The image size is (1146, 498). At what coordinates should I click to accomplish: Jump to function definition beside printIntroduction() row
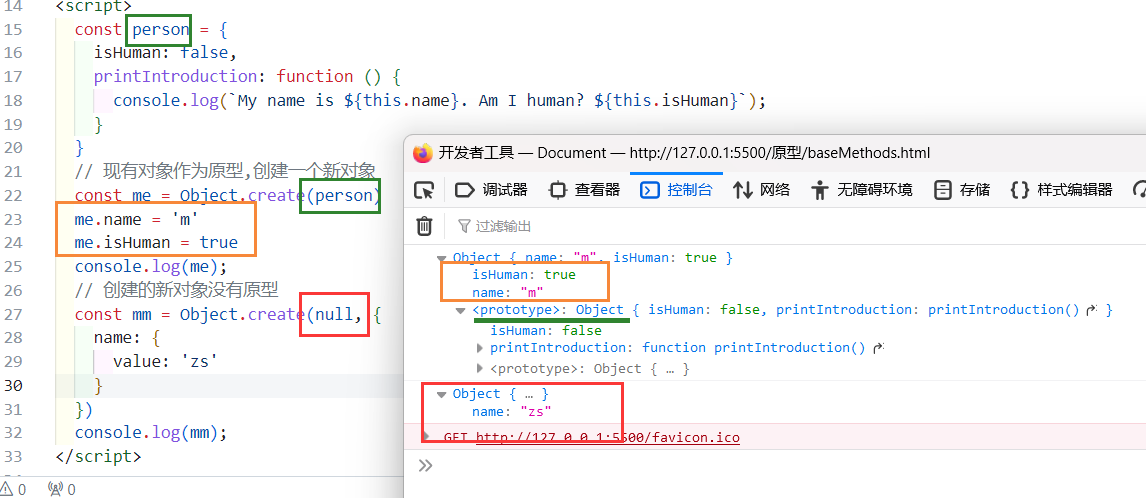879,347
